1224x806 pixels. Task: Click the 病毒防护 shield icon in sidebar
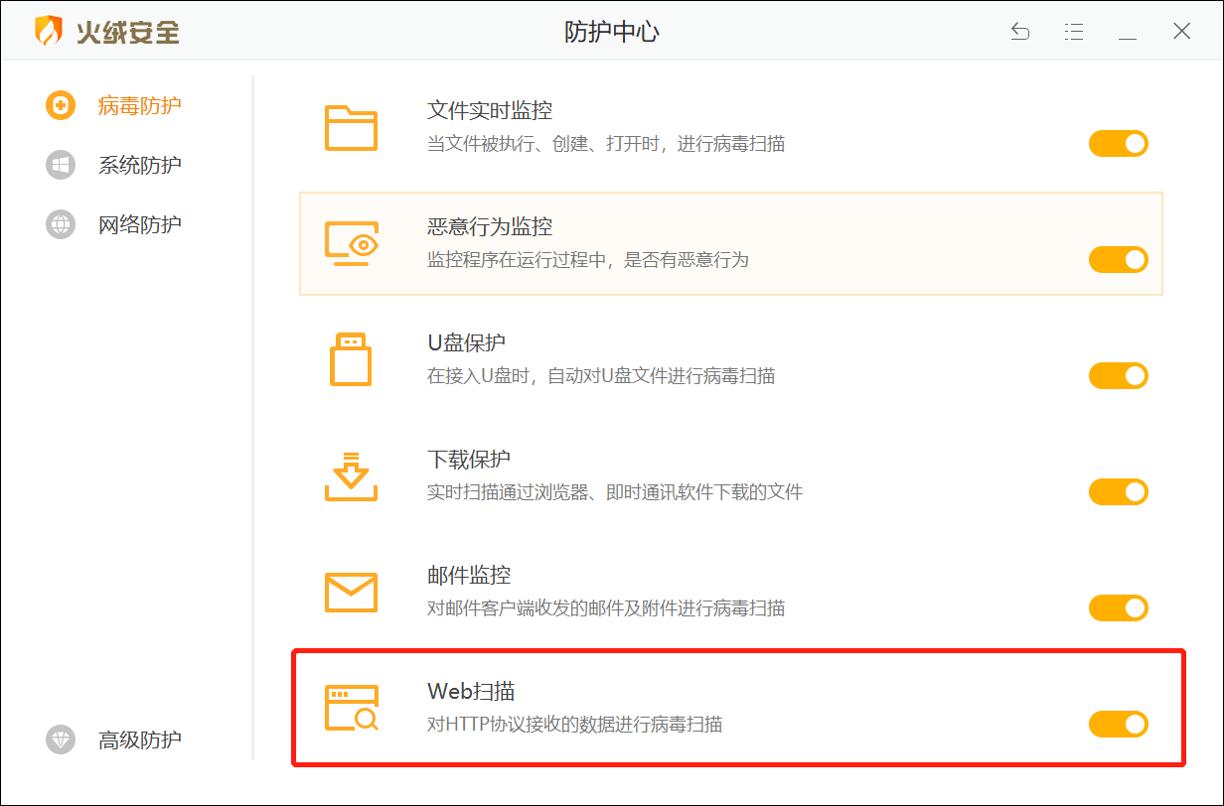tap(59, 106)
